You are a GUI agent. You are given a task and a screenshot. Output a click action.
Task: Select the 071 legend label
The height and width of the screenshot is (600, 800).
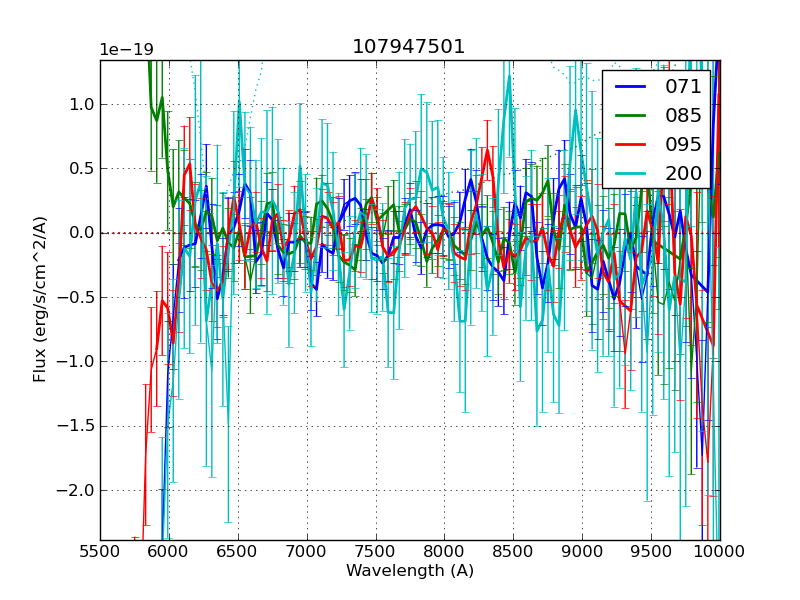tap(683, 87)
